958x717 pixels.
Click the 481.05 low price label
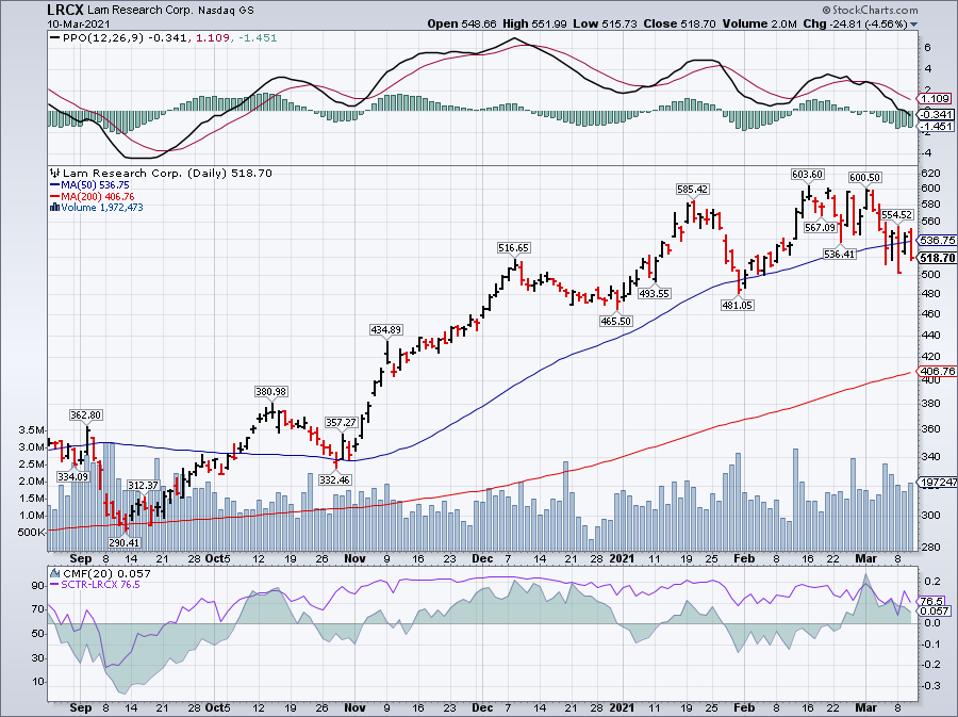pyautogui.click(x=737, y=305)
